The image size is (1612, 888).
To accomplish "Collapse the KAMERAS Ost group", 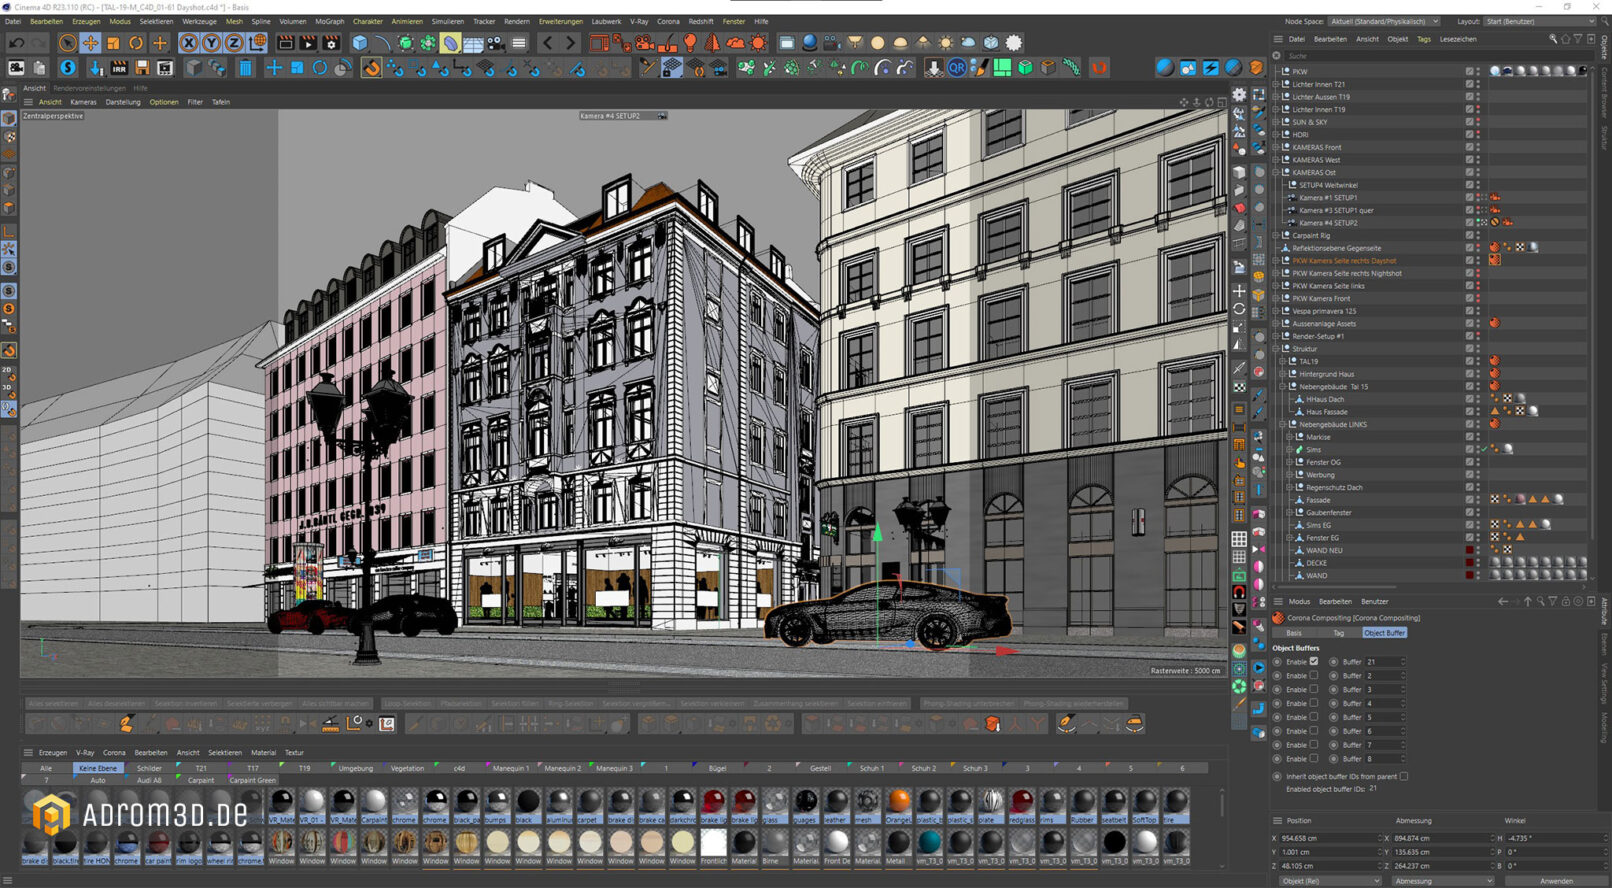I will click(1276, 172).
